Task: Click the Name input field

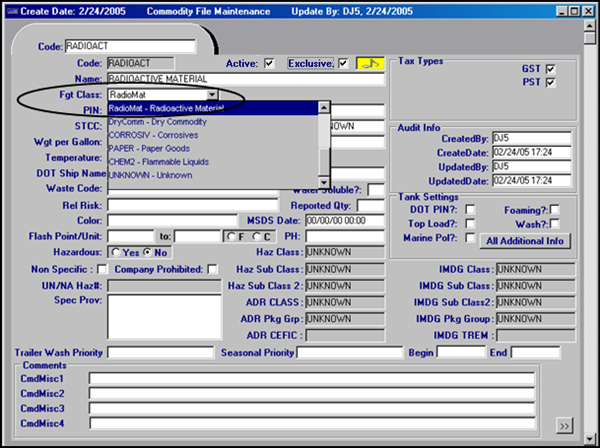Action: pos(240,78)
